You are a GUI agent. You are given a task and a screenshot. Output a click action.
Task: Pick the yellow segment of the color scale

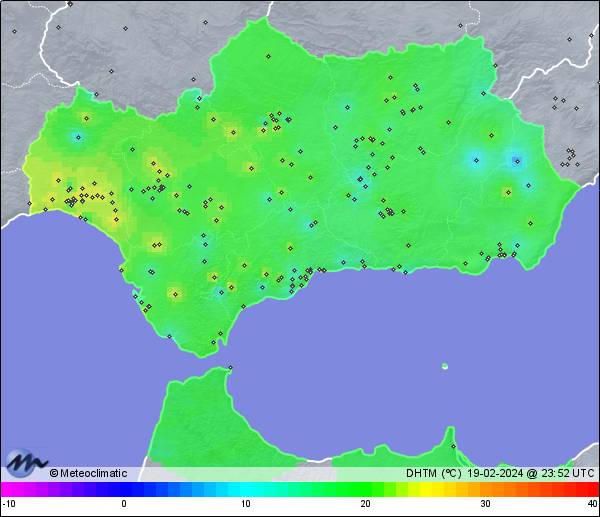tap(426, 489)
